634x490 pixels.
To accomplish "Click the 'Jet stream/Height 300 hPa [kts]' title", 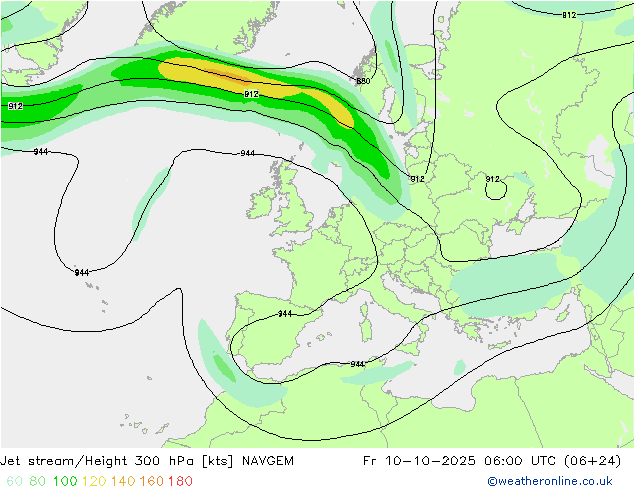I will pos(117,461).
